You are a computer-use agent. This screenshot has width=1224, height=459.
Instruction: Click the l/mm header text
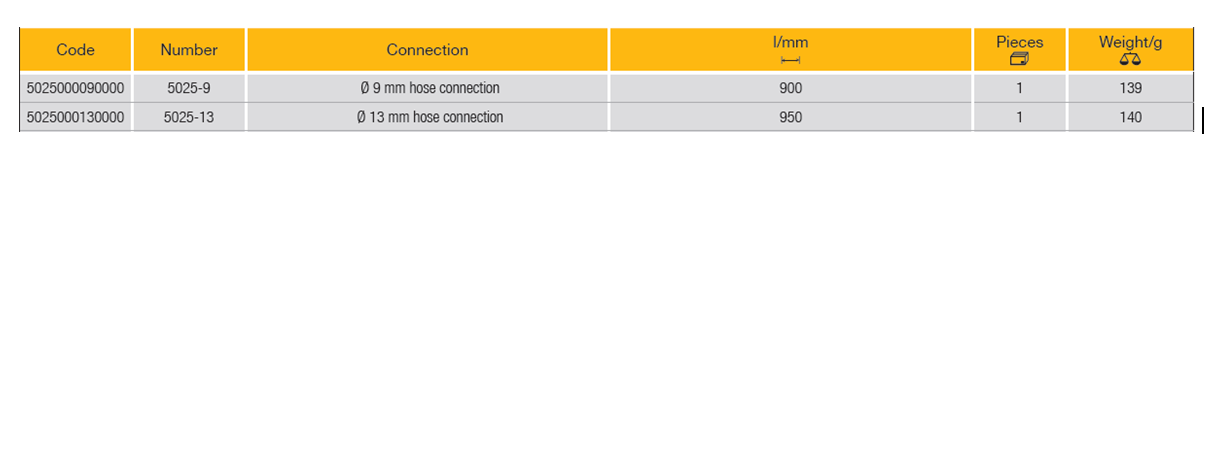[x=790, y=42]
